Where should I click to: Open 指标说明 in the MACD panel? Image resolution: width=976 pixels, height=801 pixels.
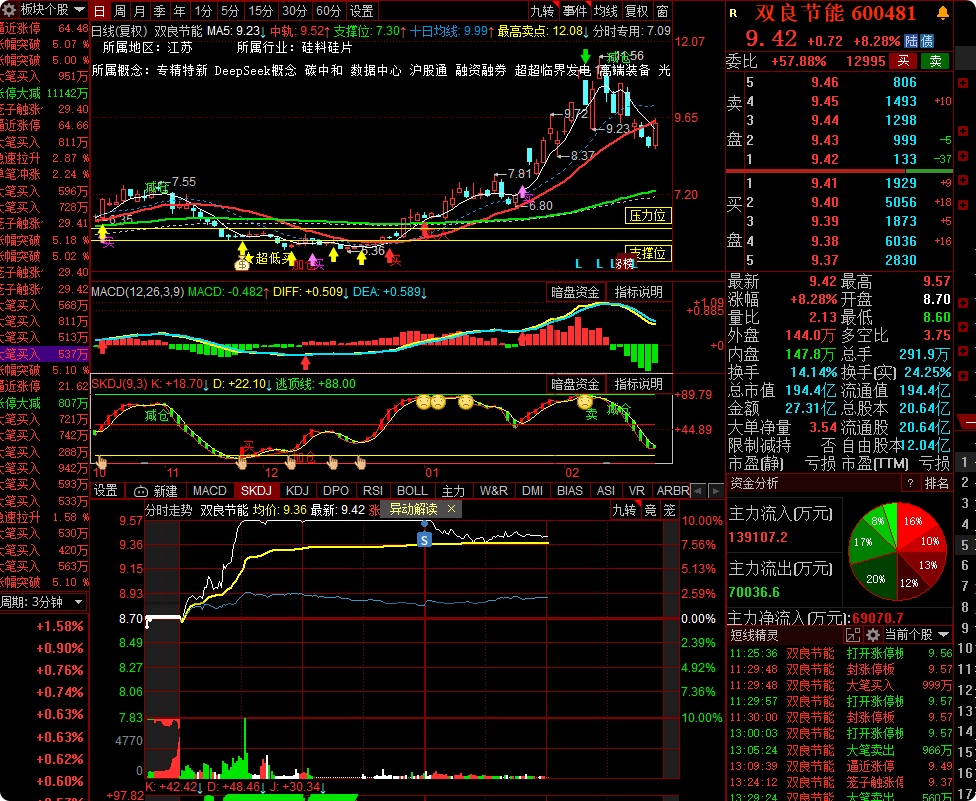click(638, 292)
